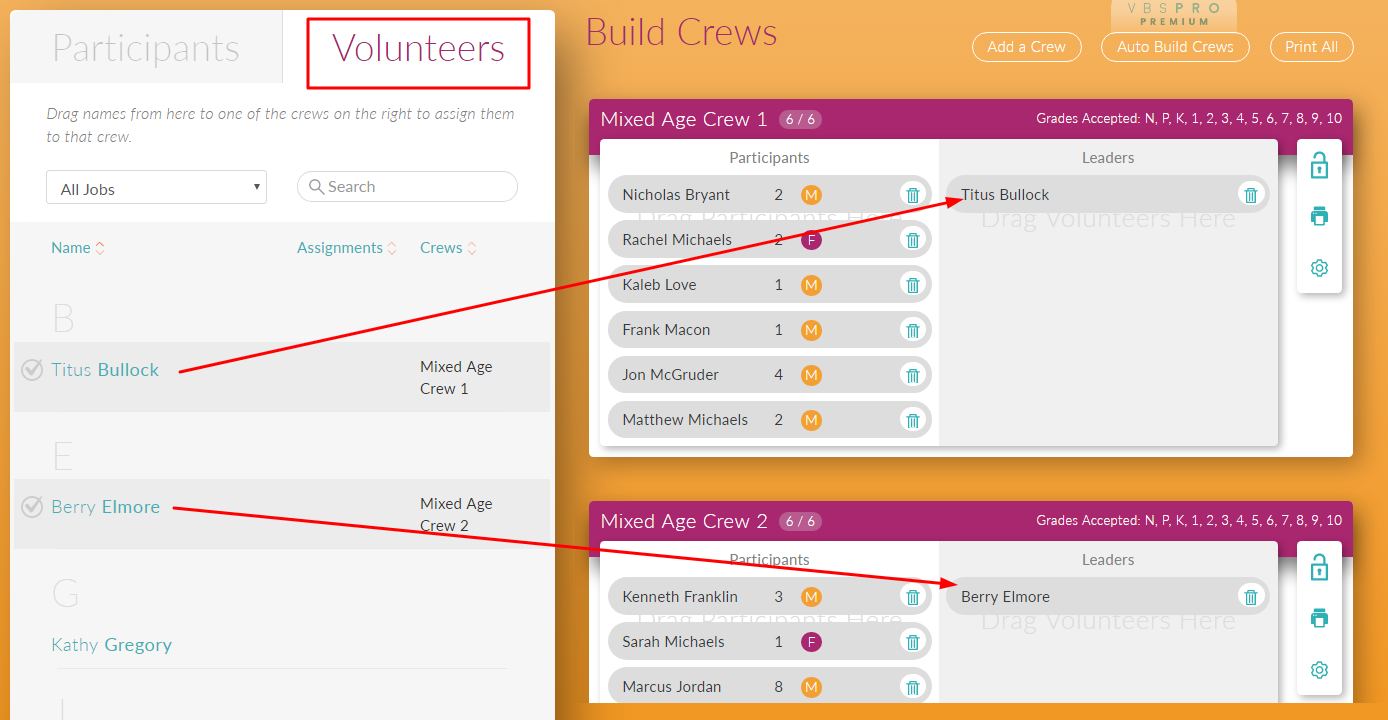This screenshot has height=720, width=1388.
Task: Switch to the Participants tab
Action: pyautogui.click(x=146, y=48)
